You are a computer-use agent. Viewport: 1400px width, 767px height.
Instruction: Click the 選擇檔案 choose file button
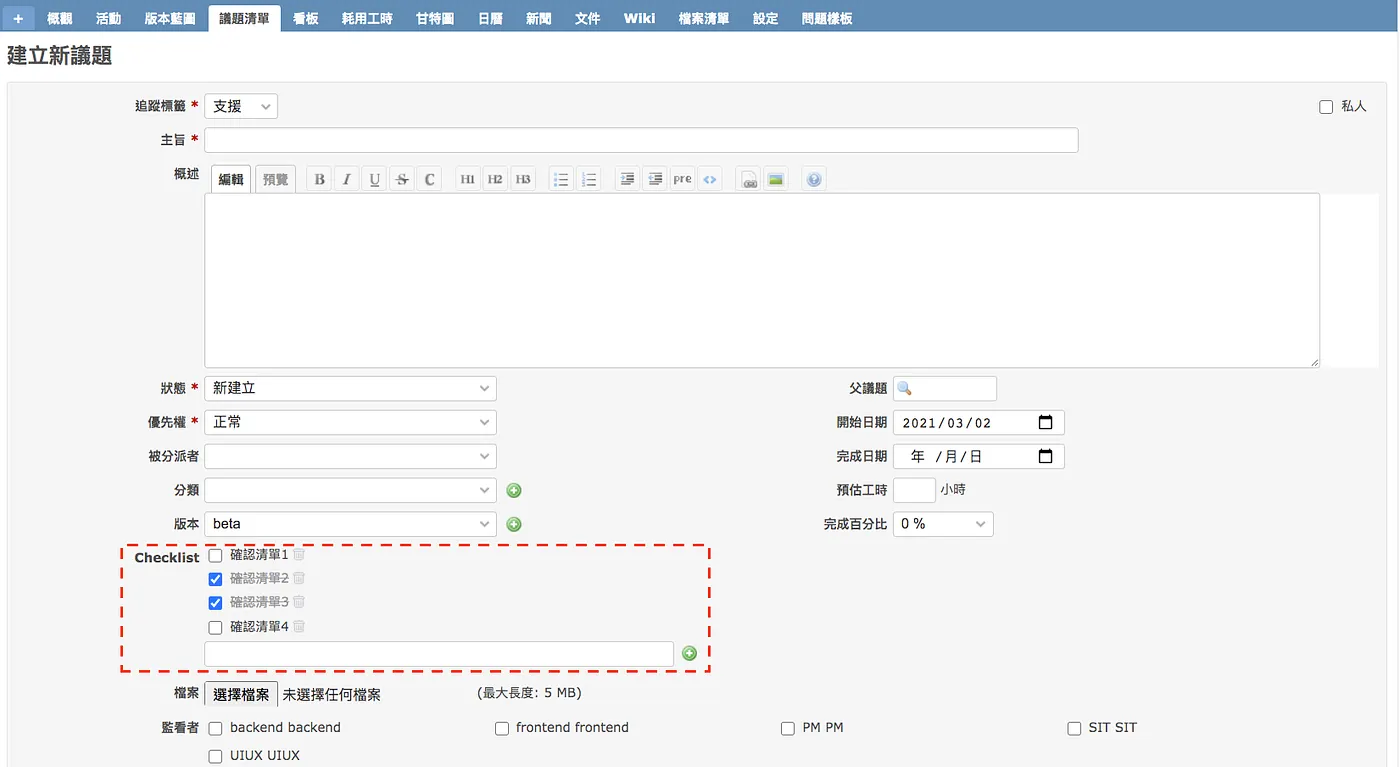(241, 694)
